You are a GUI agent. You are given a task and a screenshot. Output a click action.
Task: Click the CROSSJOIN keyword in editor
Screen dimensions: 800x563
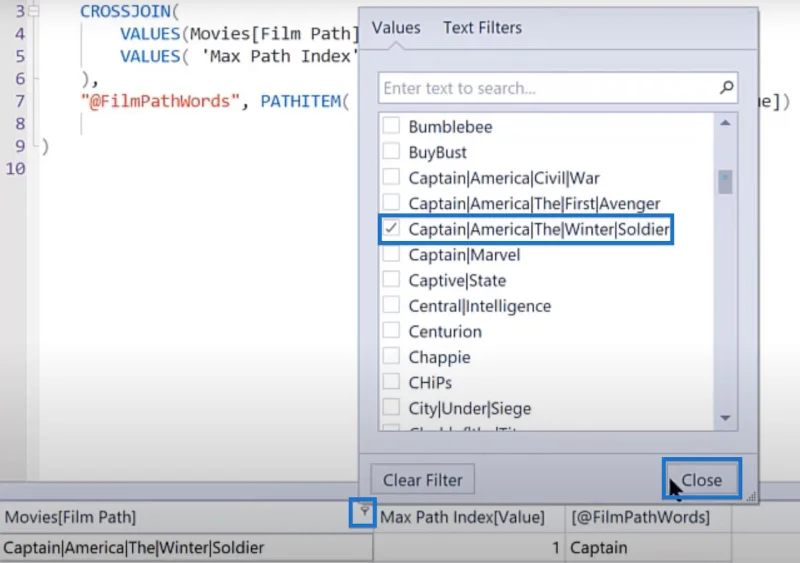point(126,11)
